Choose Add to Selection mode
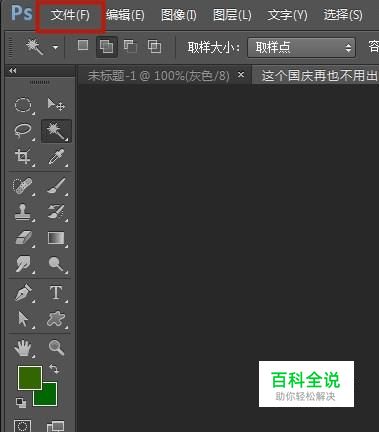The height and width of the screenshot is (432, 379). coord(107,47)
